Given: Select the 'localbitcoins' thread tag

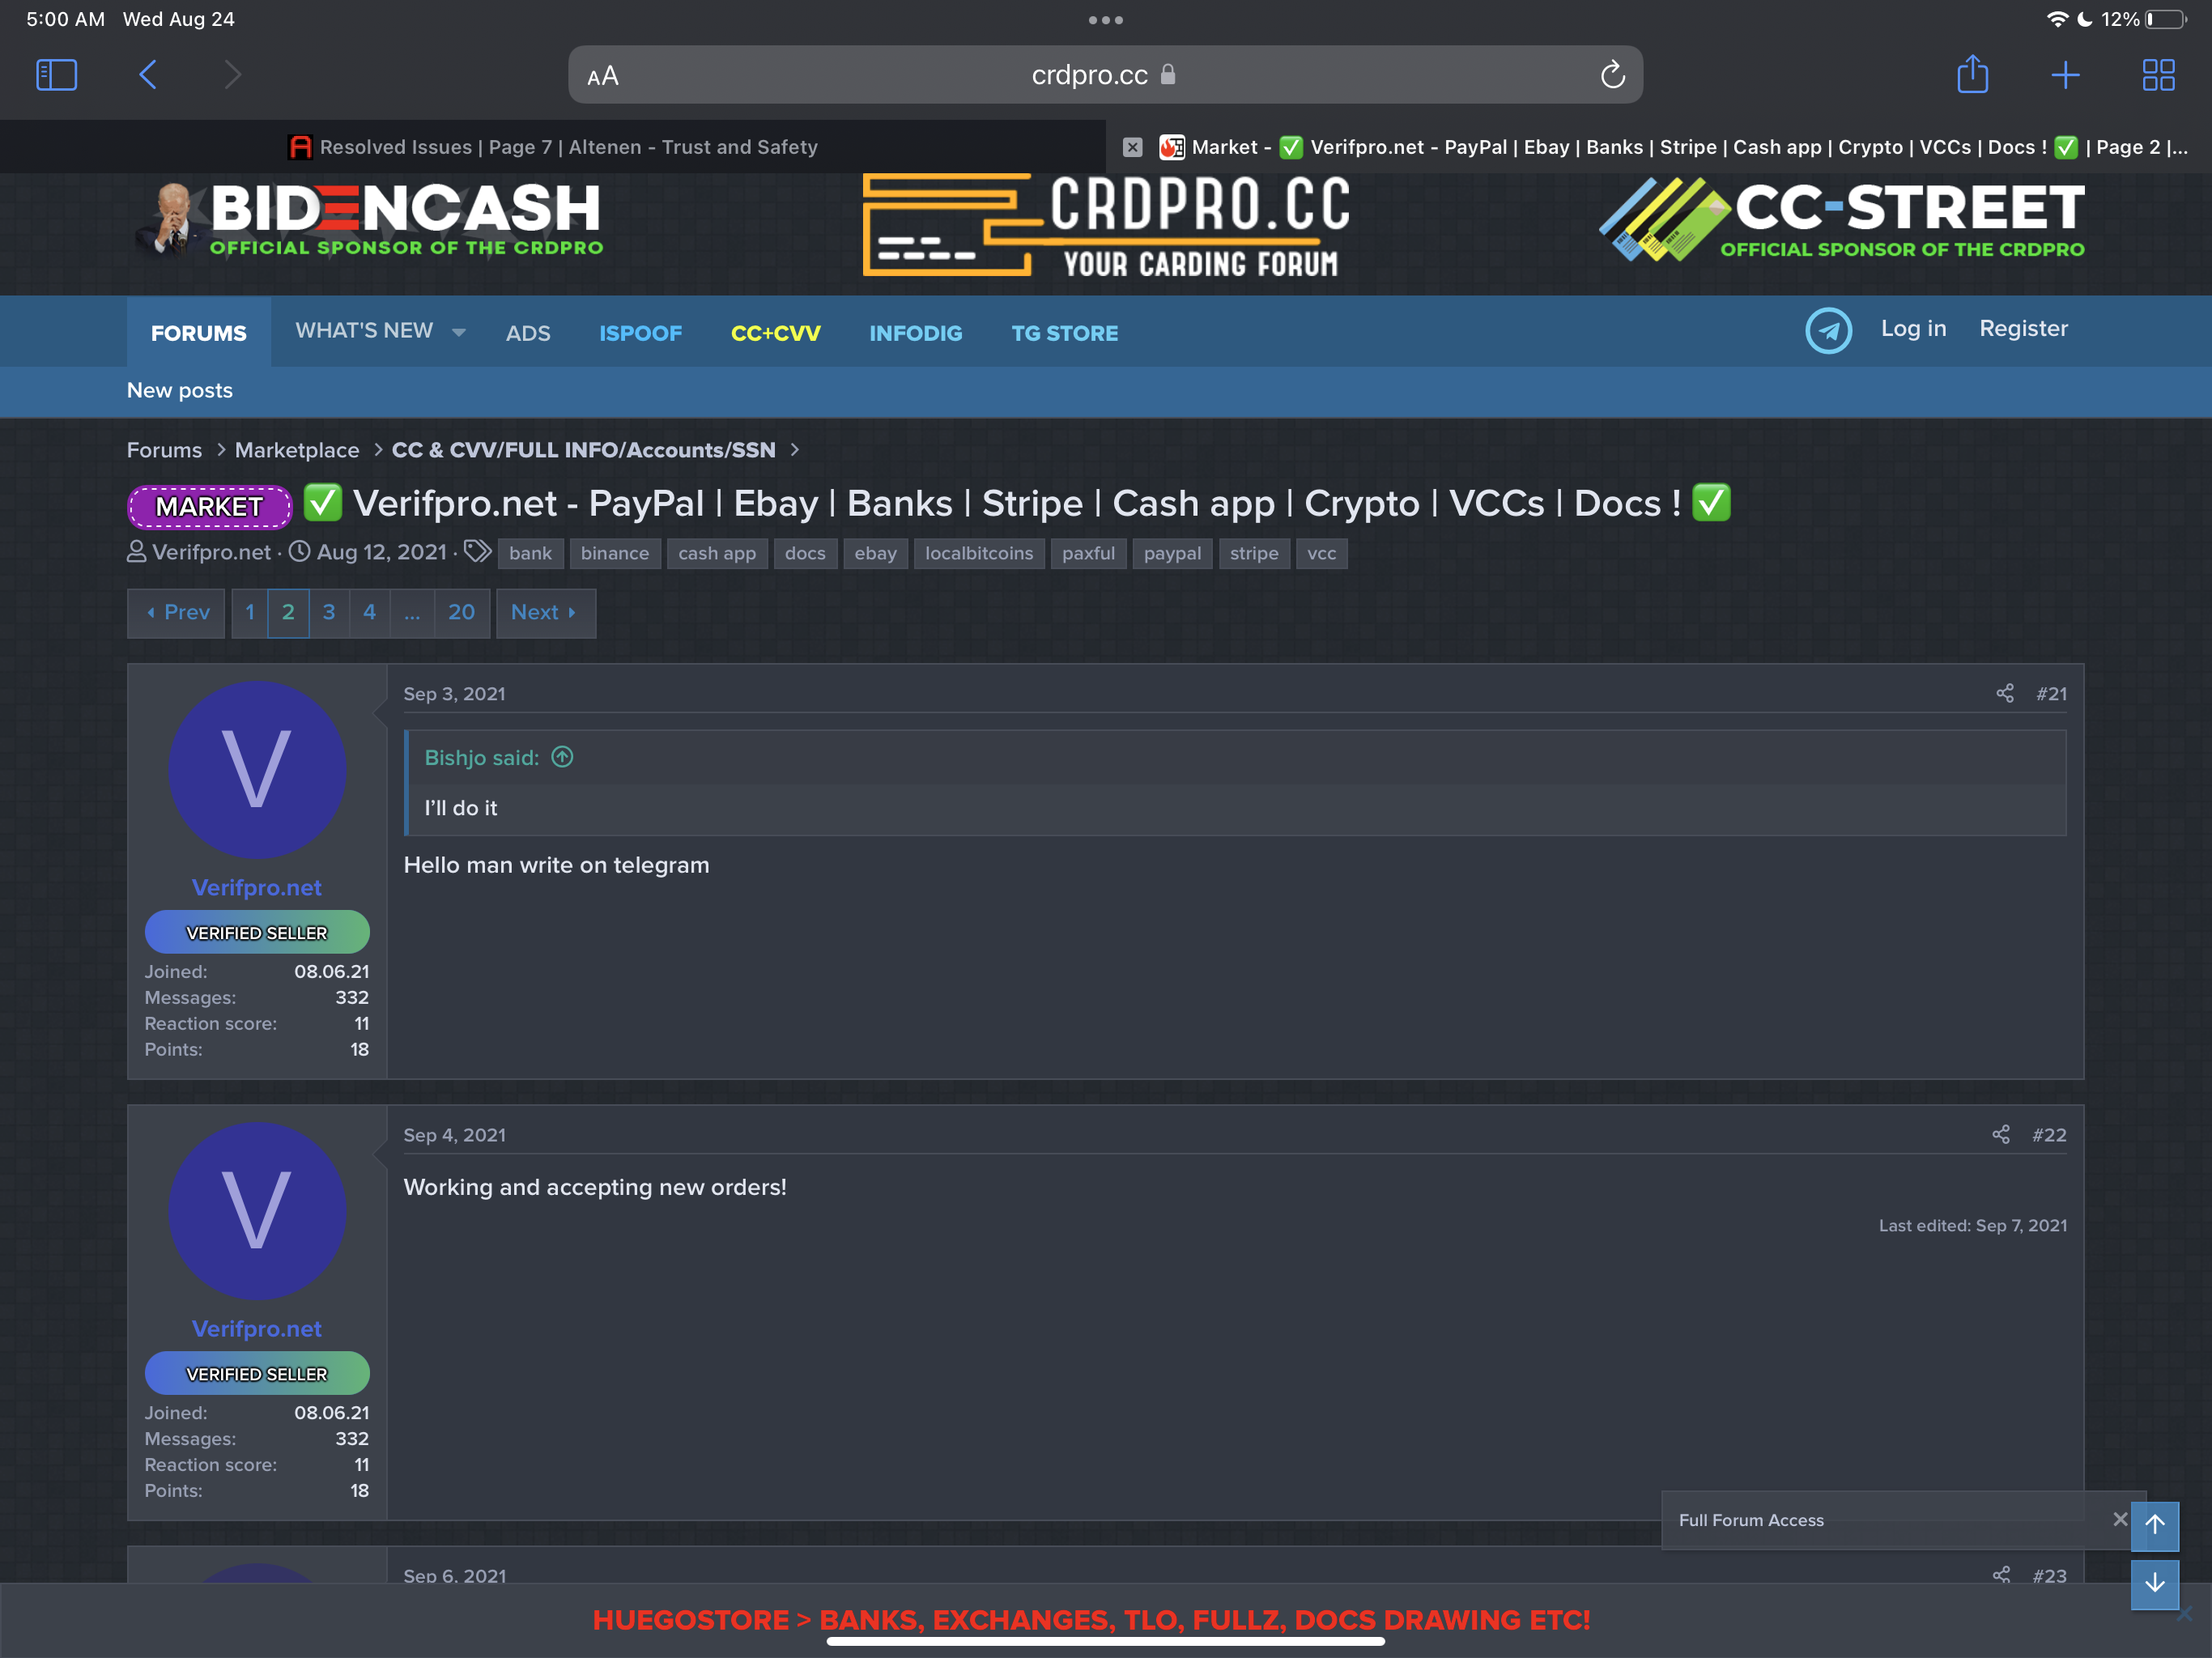Looking at the screenshot, I should pos(978,553).
